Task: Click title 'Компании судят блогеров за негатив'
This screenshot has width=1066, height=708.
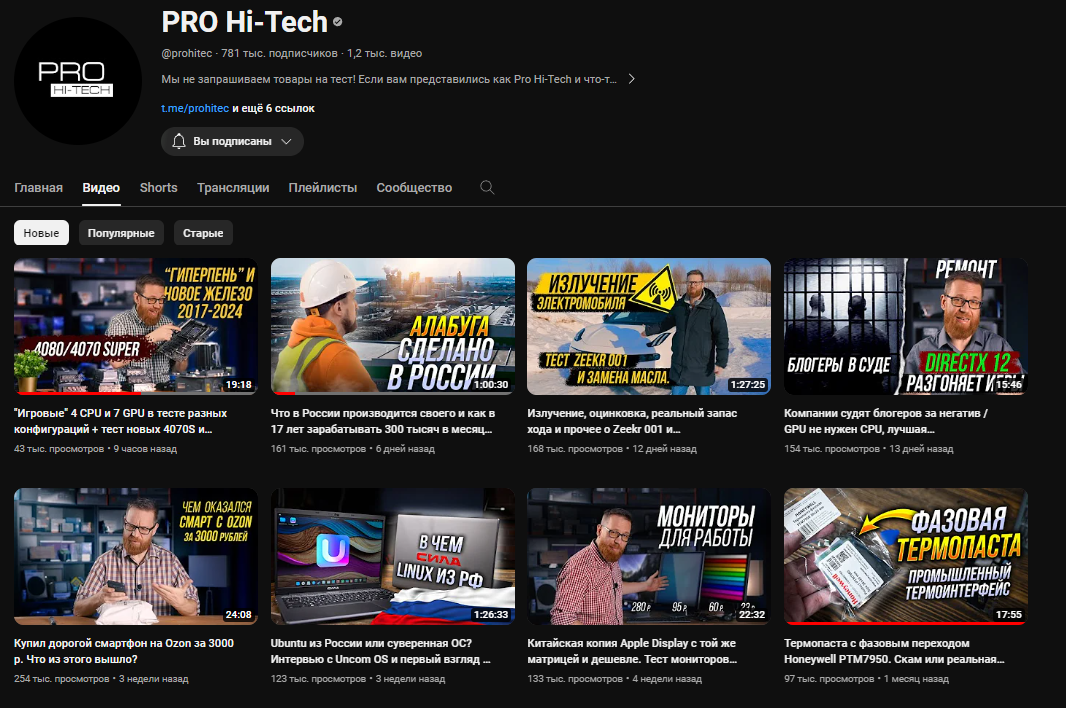Action: coord(886,421)
